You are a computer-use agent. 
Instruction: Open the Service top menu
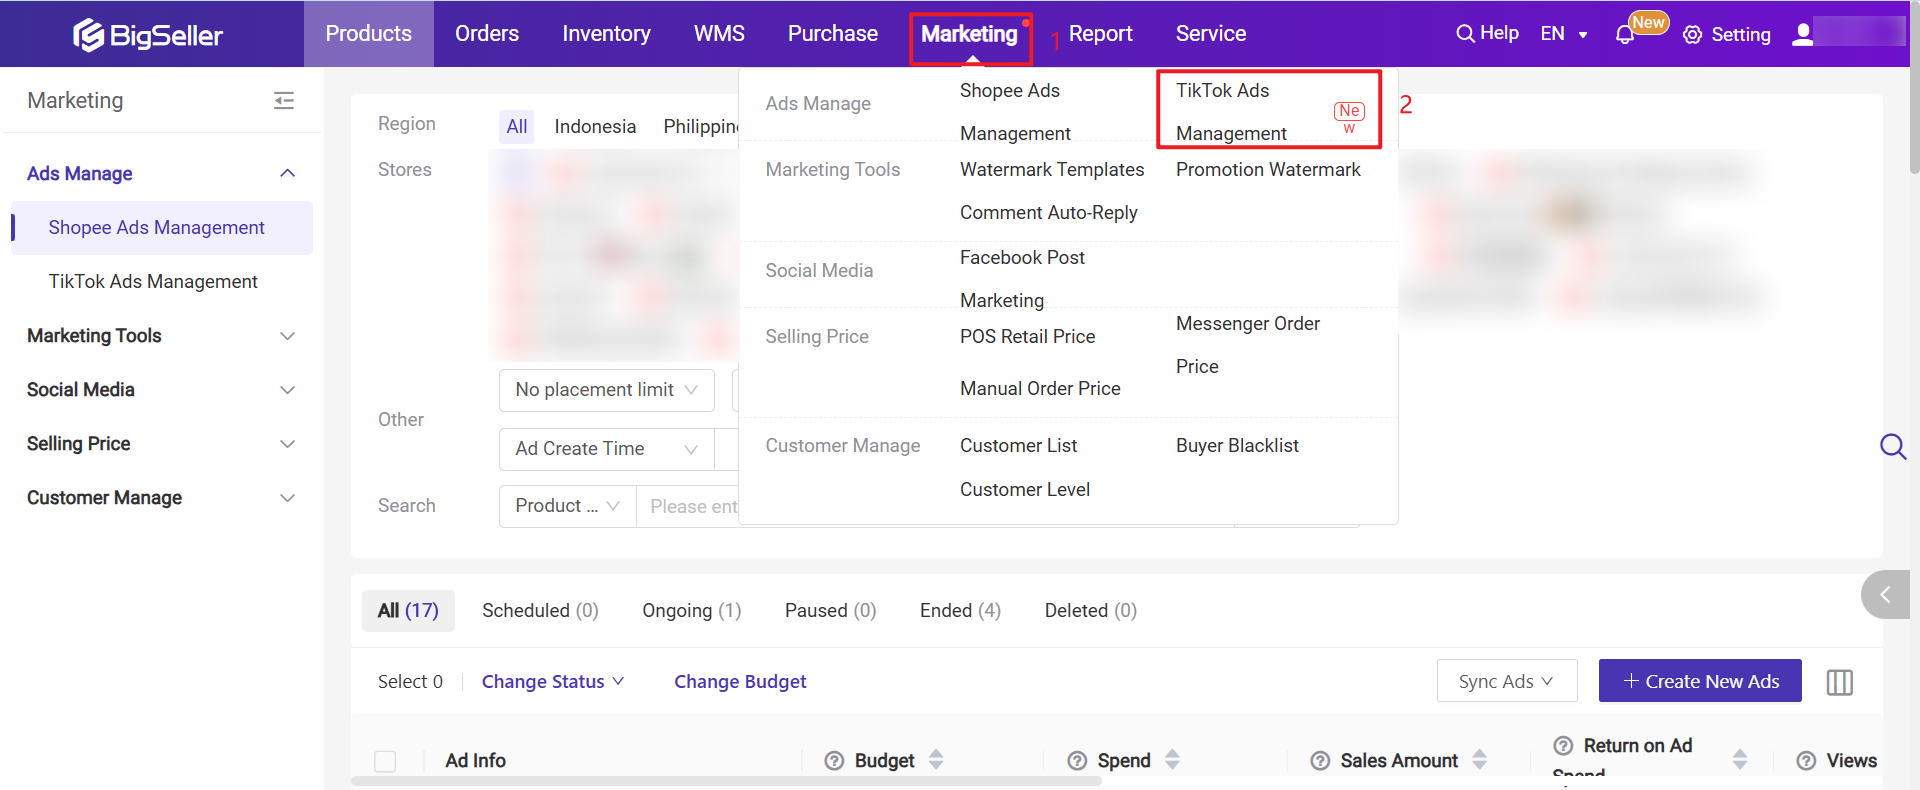pos(1211,34)
